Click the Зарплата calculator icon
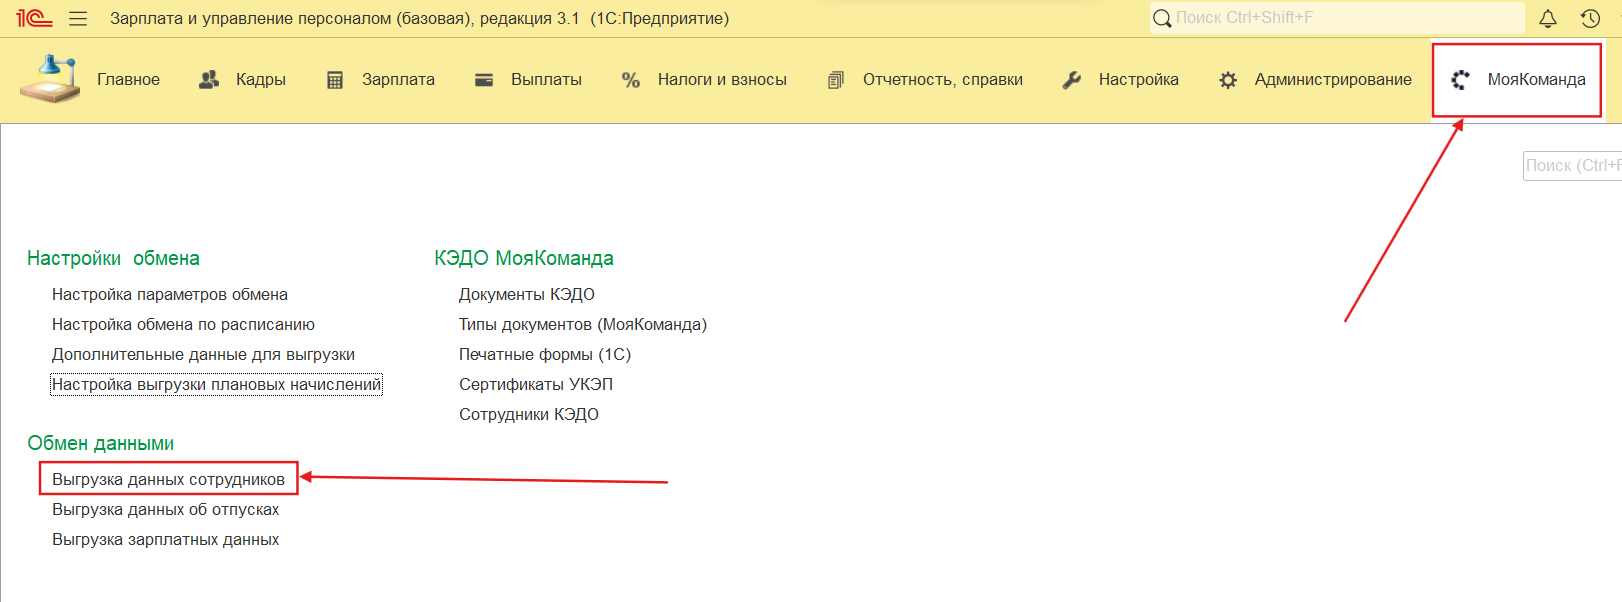This screenshot has width=1622, height=602. pyautogui.click(x=335, y=80)
